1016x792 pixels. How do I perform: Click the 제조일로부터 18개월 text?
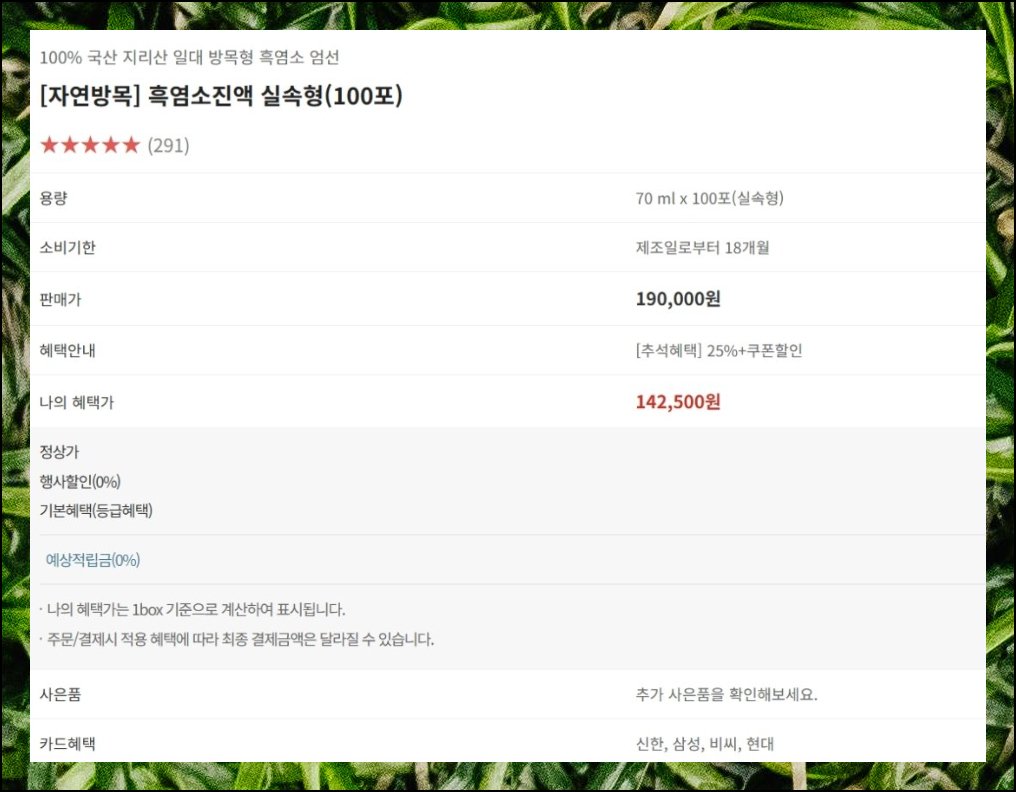[702, 248]
